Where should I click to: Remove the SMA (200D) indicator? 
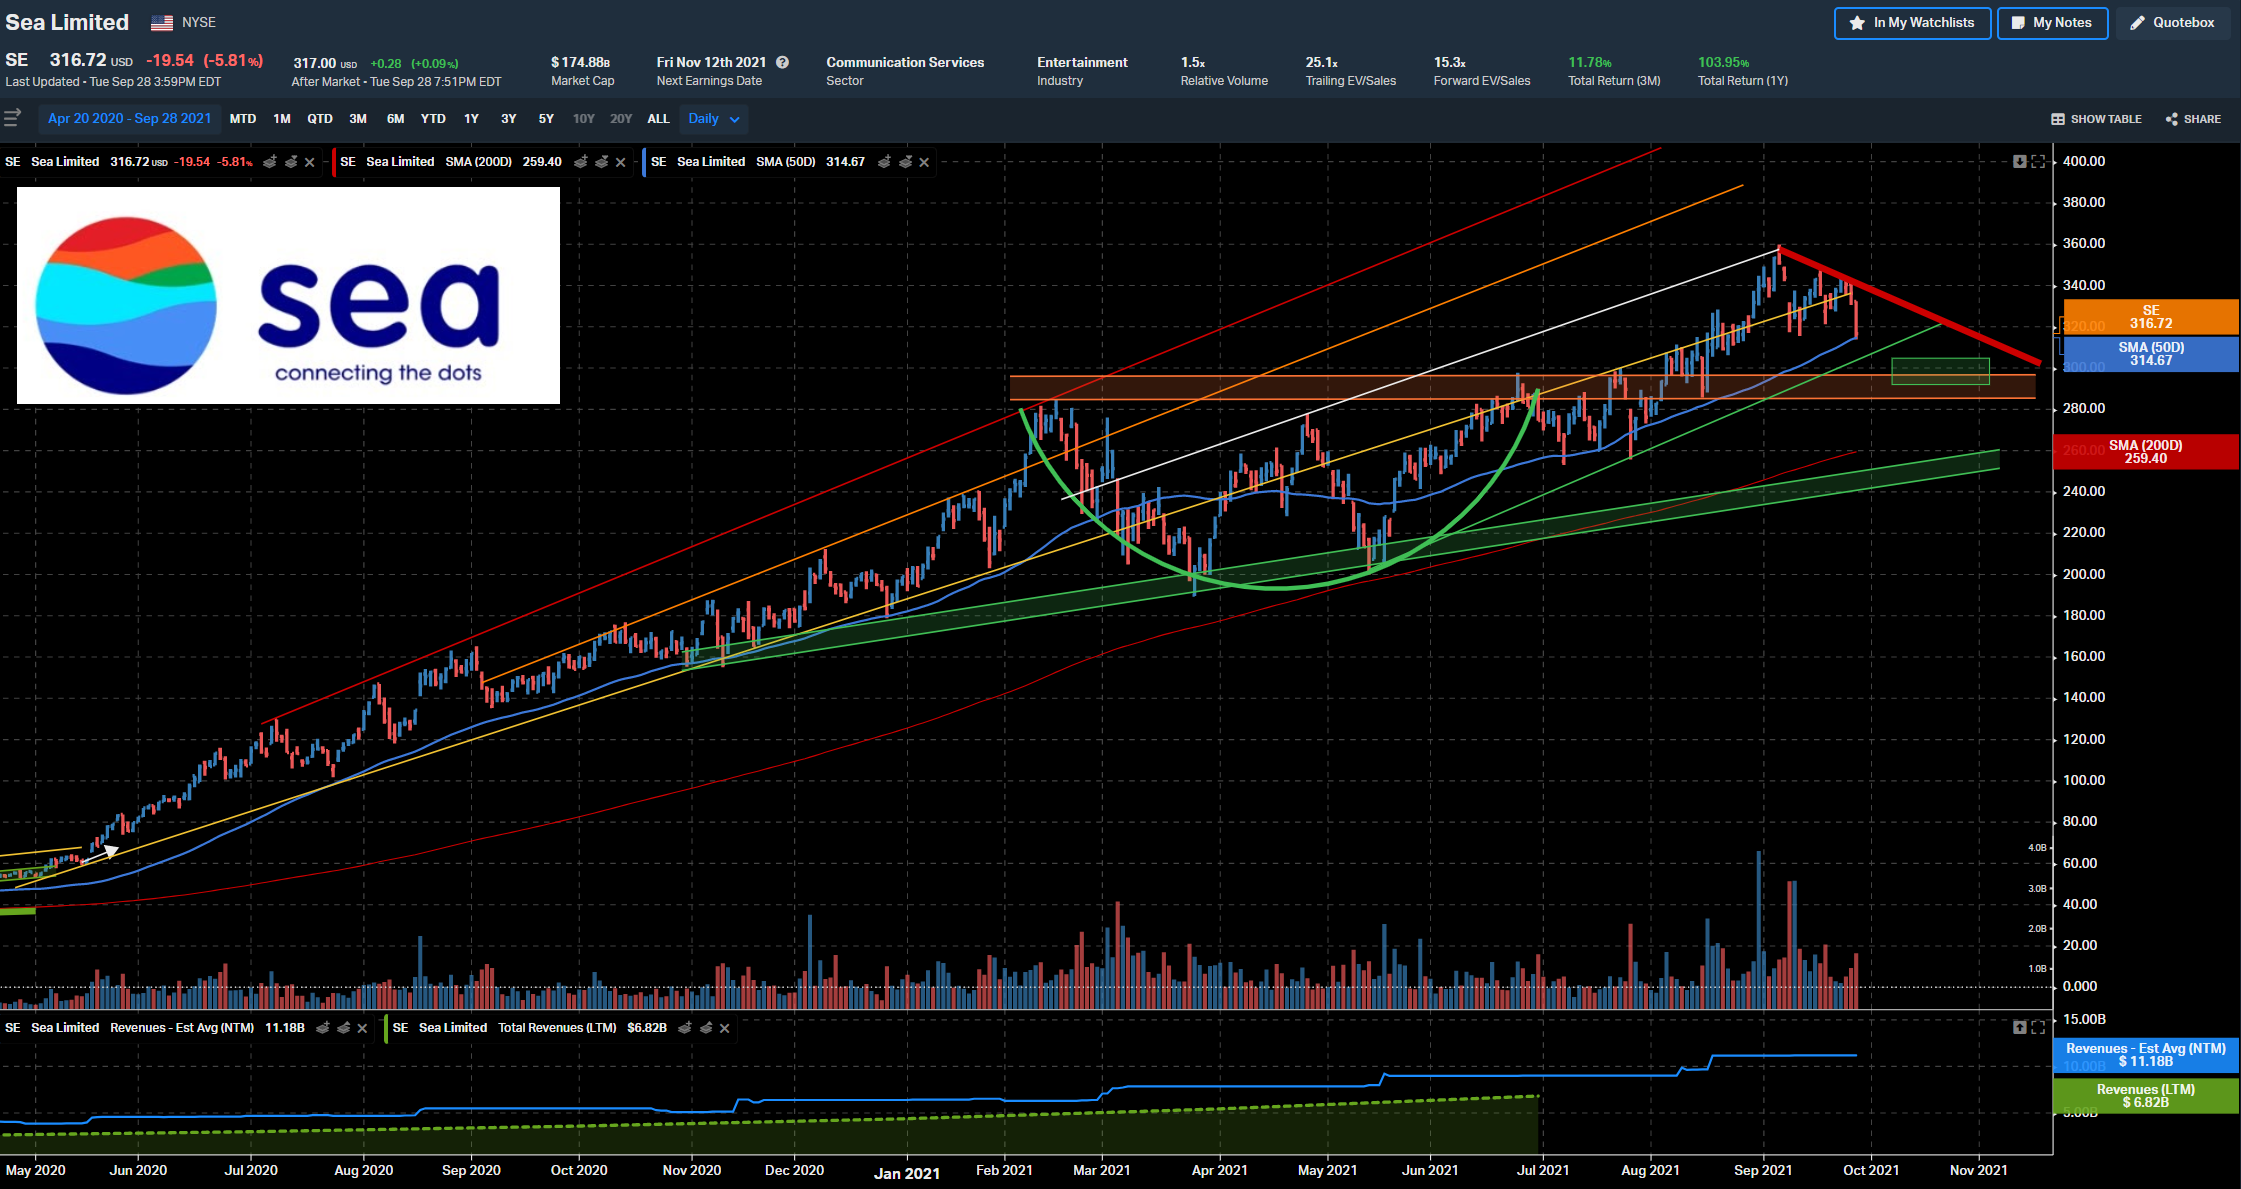(x=621, y=162)
